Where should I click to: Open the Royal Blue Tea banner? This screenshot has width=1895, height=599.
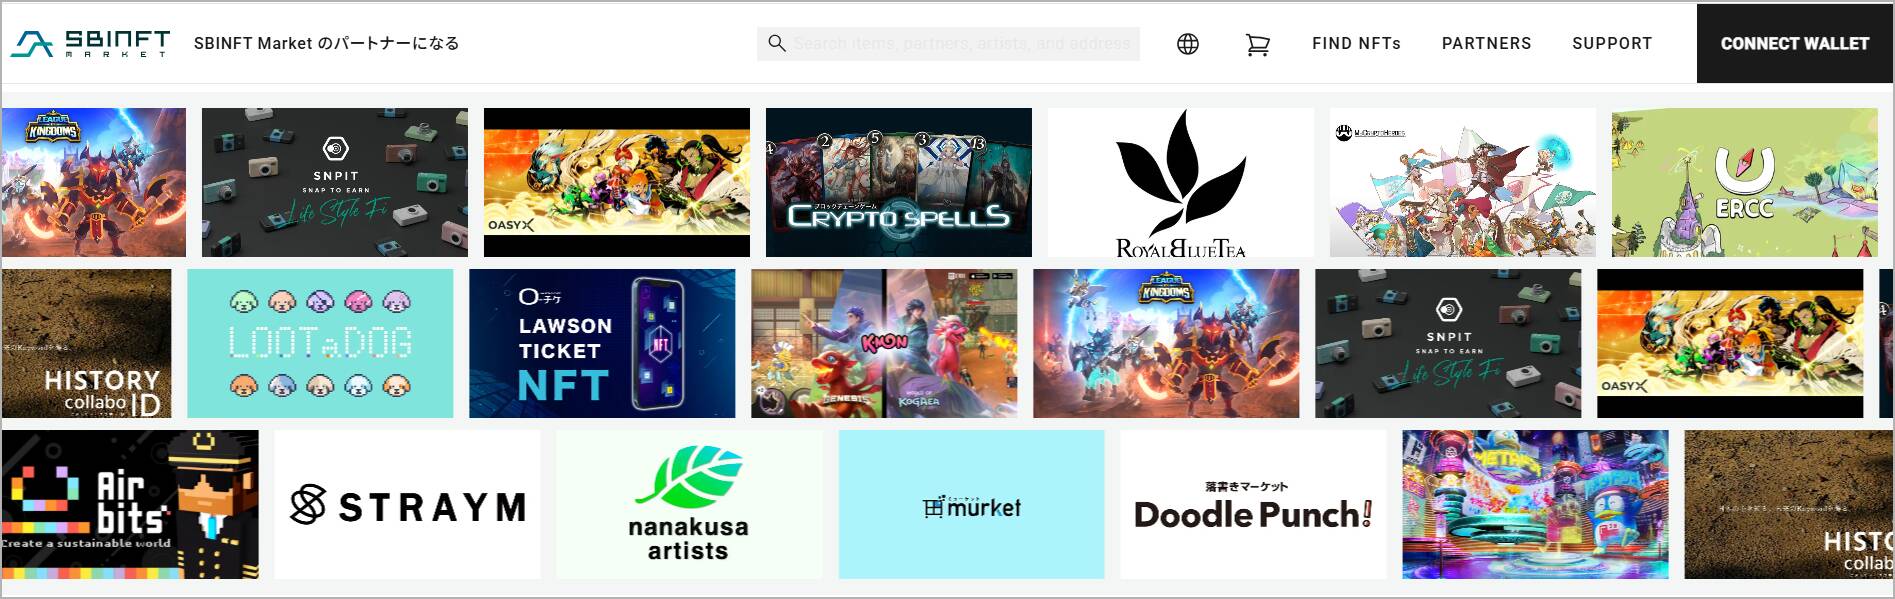point(1180,182)
